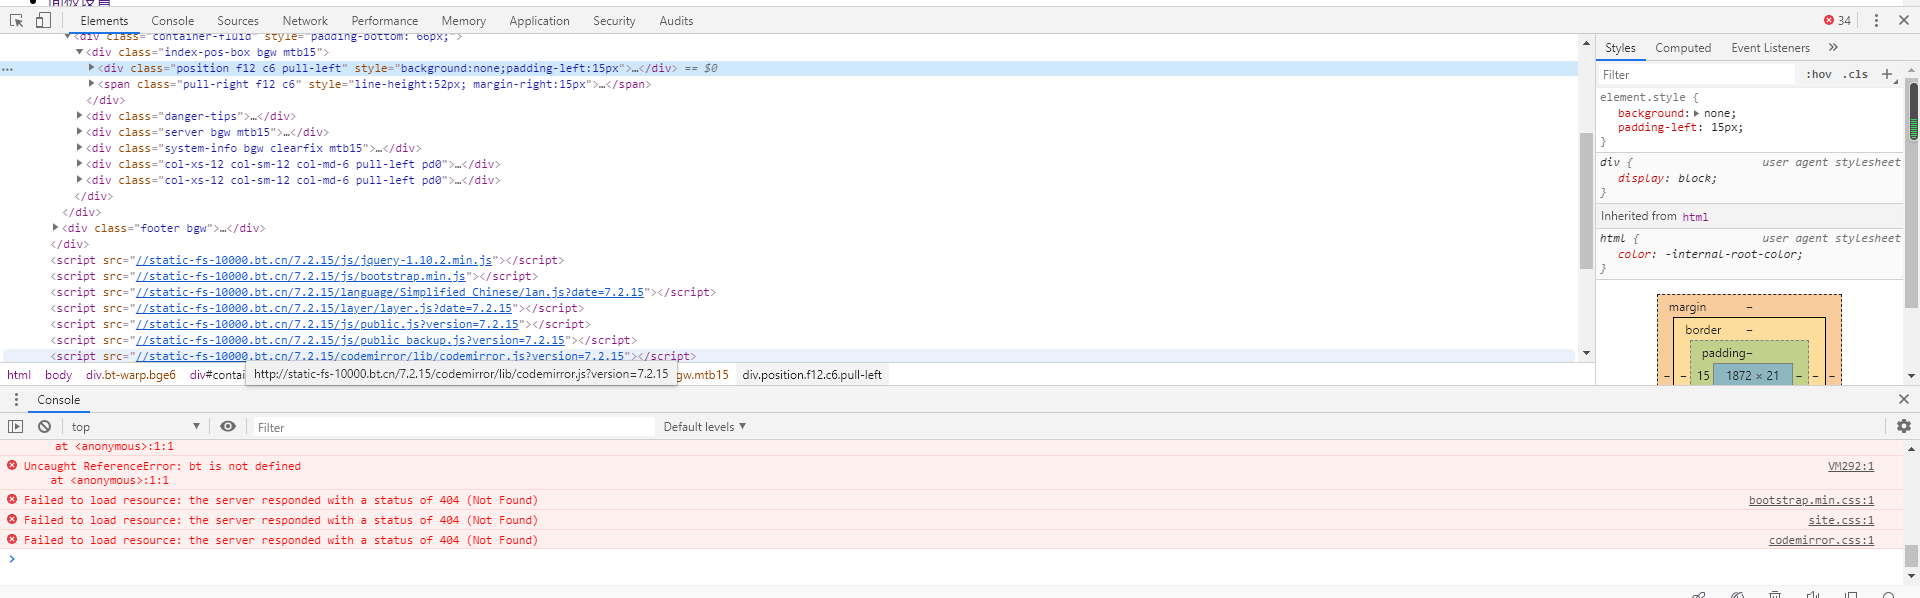
Task: Open codemirror.css:1 error source link
Action: click(x=1821, y=540)
